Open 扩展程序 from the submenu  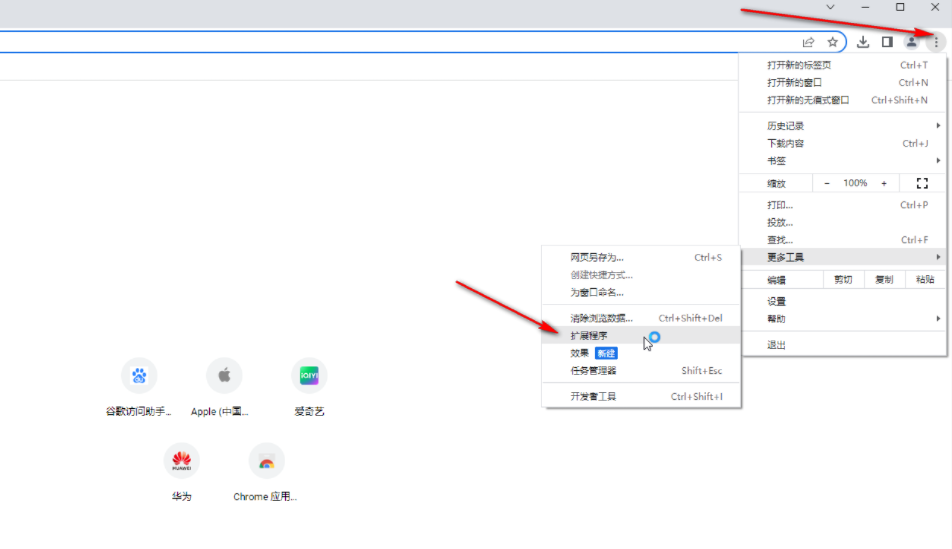[641, 335]
